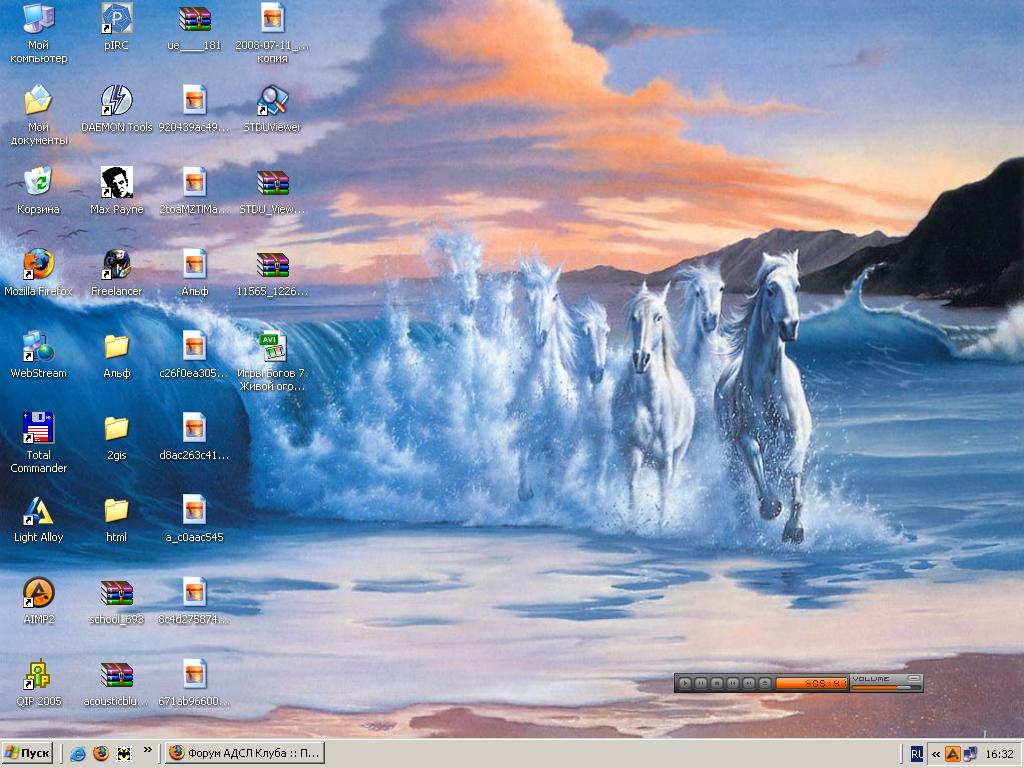This screenshot has width=1024, height=768.
Task: Click the orange AIMP tray icon
Action: point(953,754)
